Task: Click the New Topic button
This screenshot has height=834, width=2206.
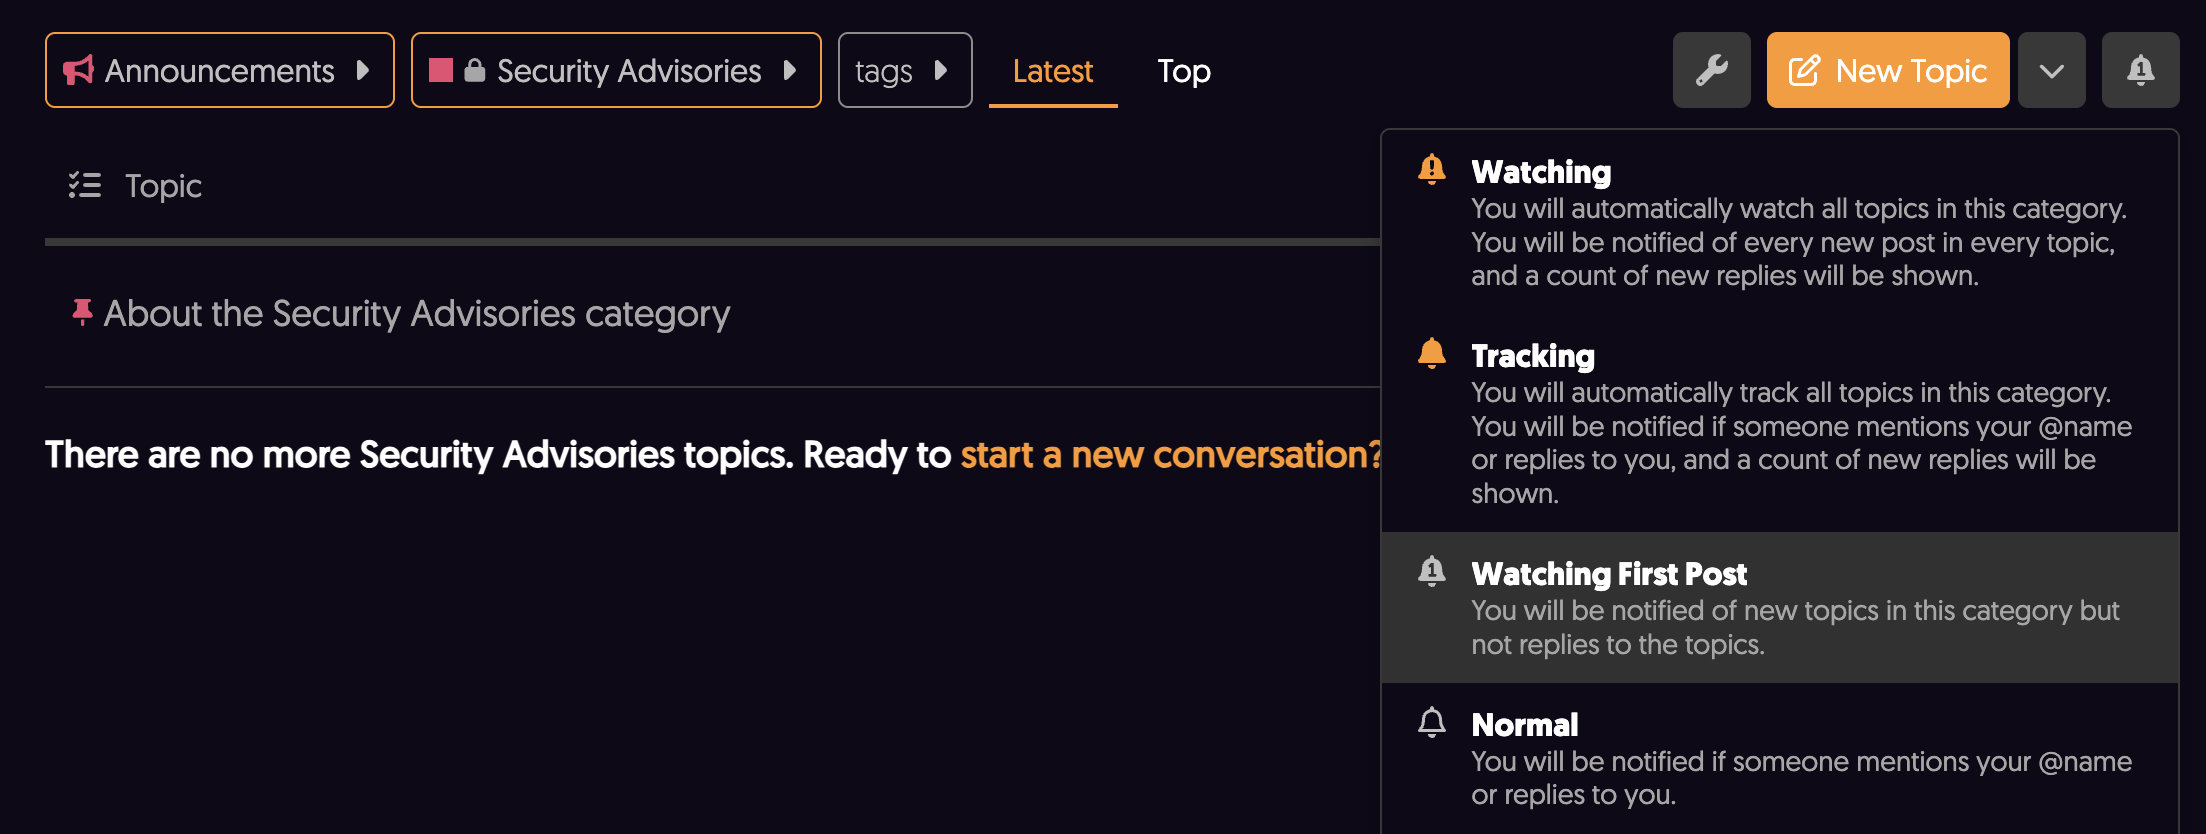Action: [1887, 70]
